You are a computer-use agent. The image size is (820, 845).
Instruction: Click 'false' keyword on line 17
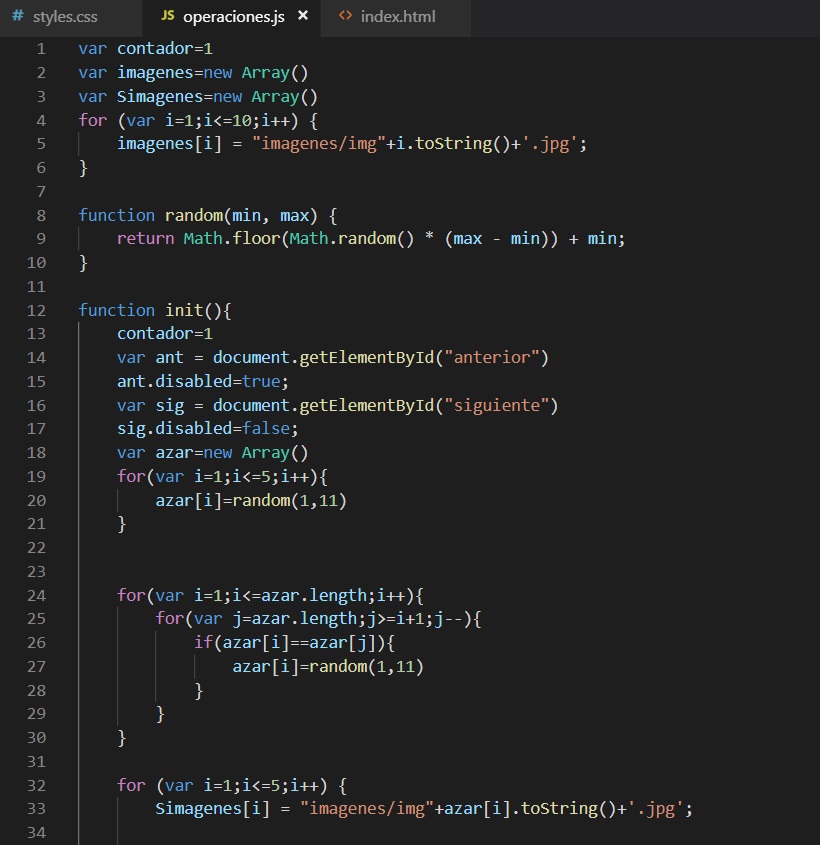[266, 428]
